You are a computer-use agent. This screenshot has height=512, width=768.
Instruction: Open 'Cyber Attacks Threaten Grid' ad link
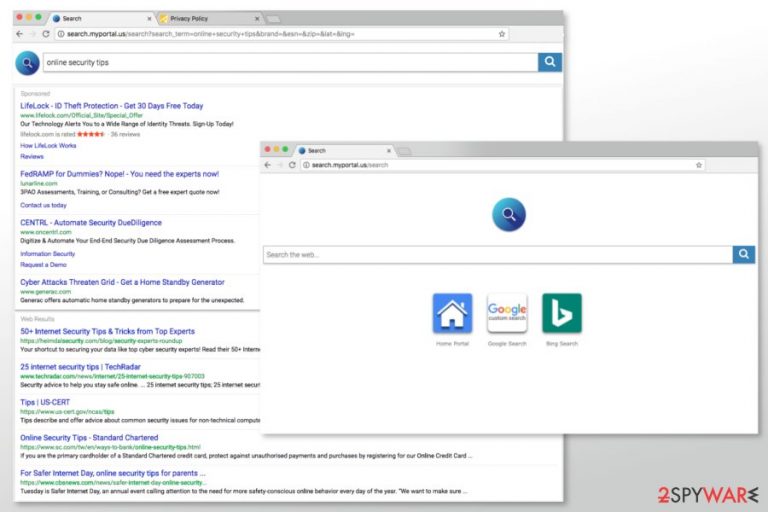(x=122, y=282)
